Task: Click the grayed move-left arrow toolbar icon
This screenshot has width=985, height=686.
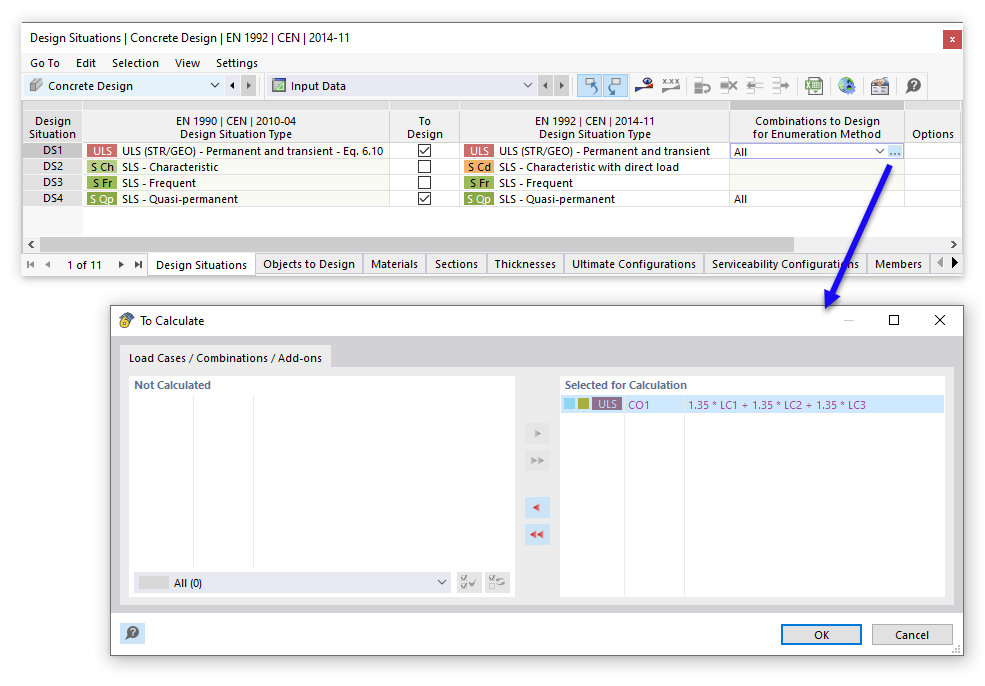Action: [754, 85]
